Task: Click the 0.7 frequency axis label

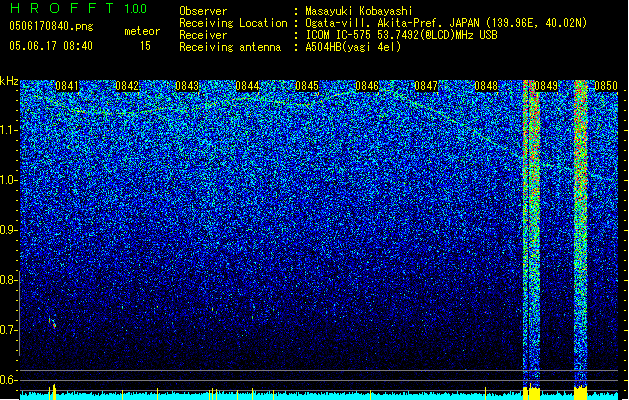Action: 9,330
